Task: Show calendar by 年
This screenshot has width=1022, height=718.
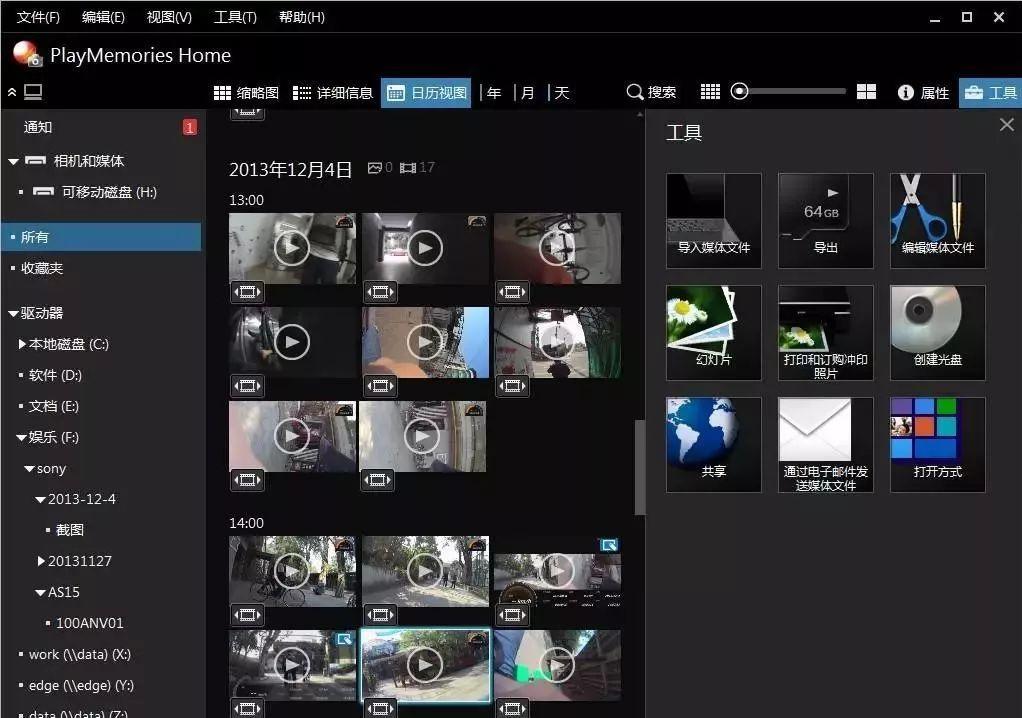Action: [494, 93]
